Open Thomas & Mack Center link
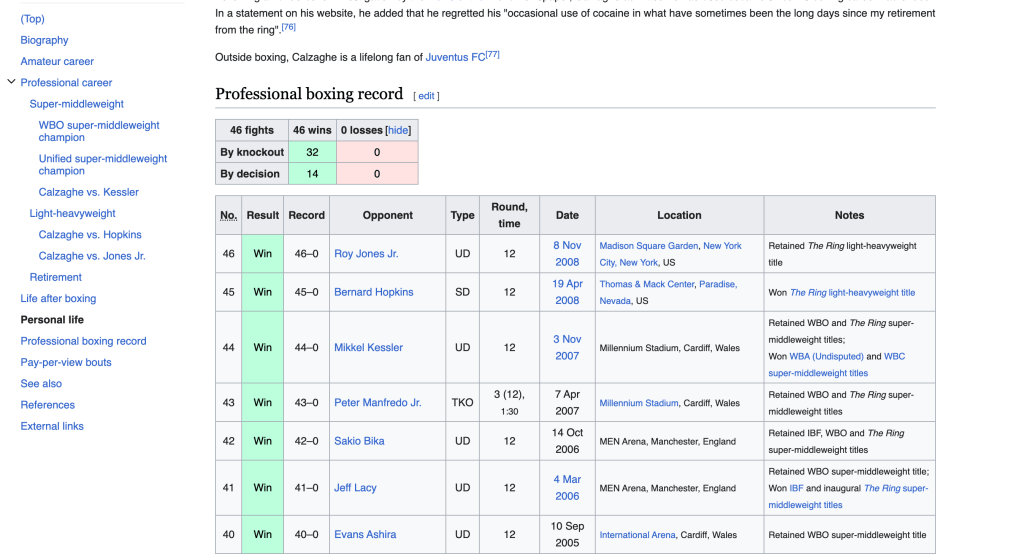The image size is (1024, 554). 647,284
